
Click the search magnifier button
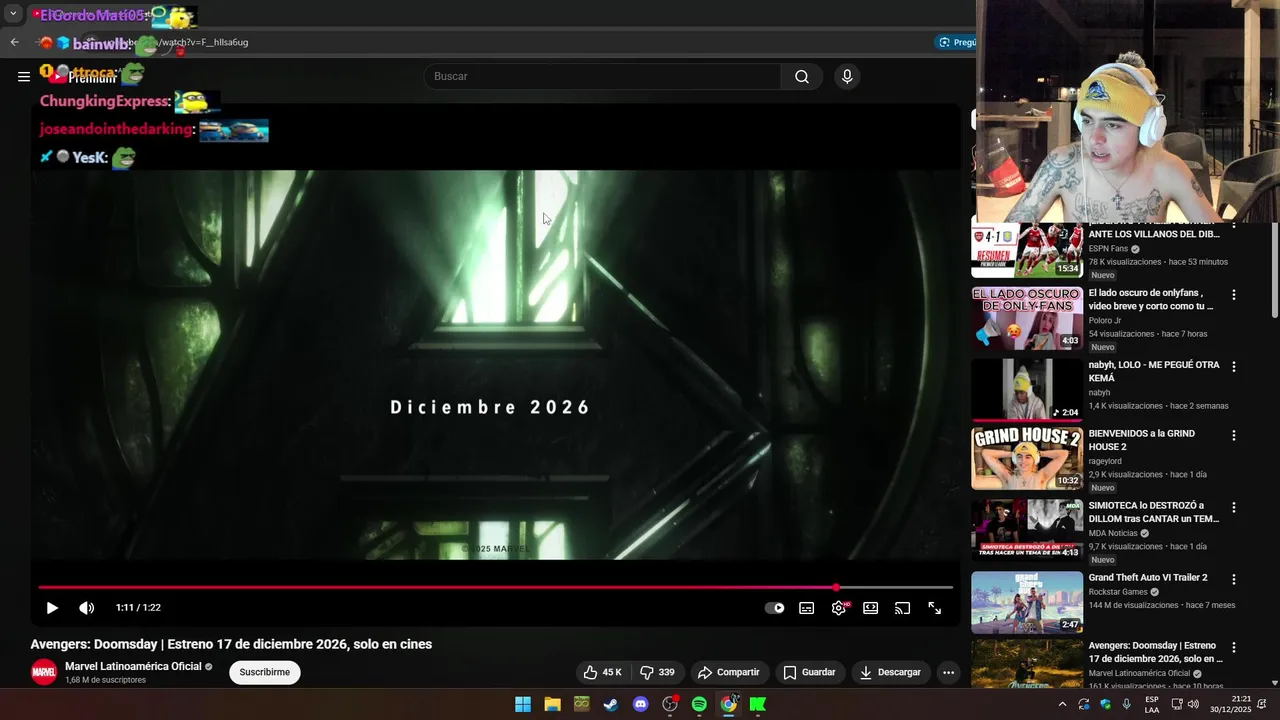pos(802,77)
